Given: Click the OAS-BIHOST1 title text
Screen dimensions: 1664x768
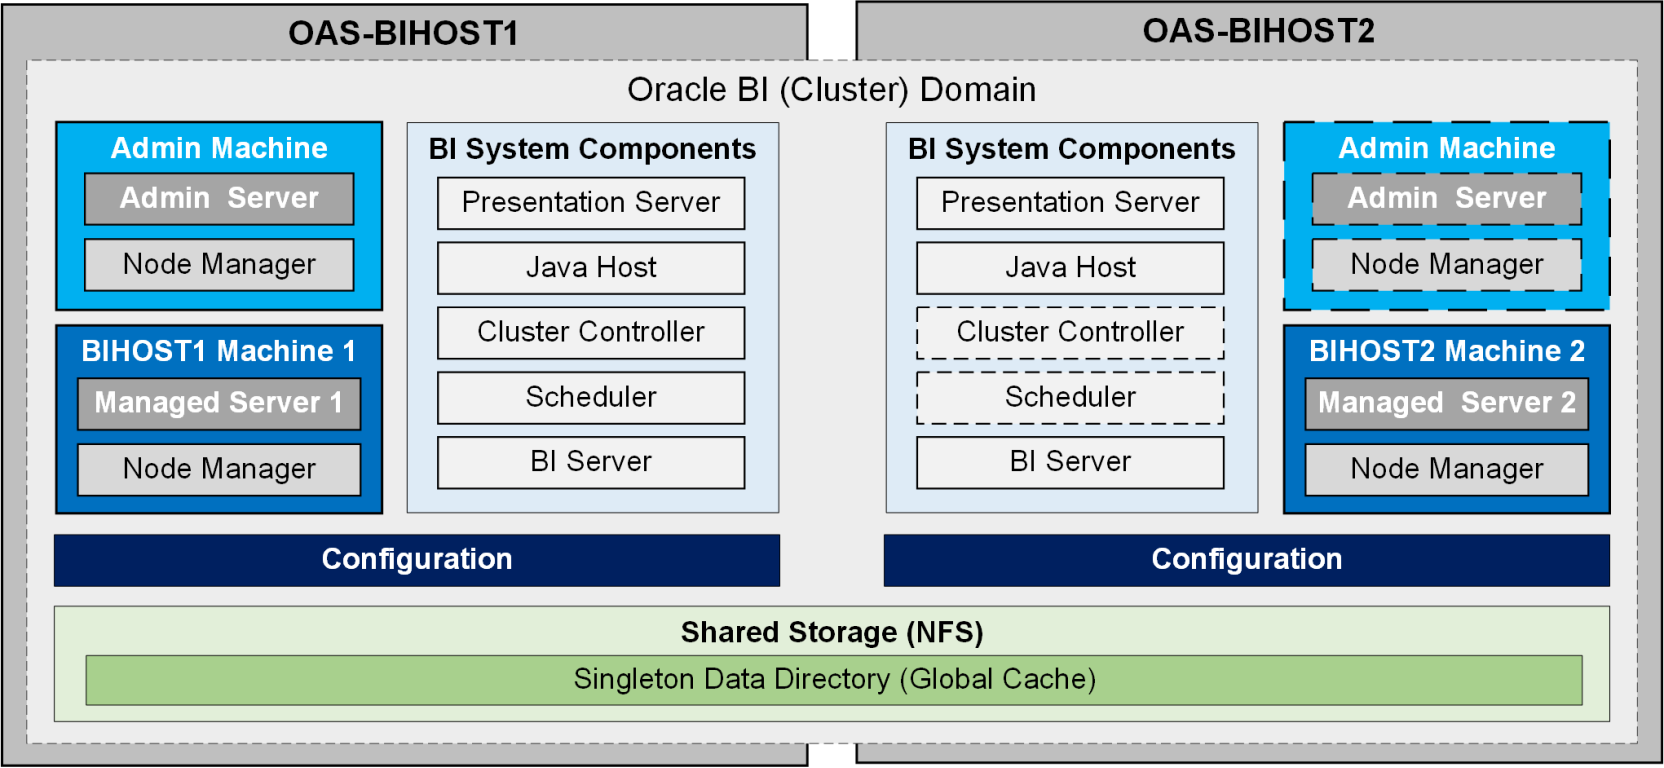Looking at the screenshot, I should 403,33.
